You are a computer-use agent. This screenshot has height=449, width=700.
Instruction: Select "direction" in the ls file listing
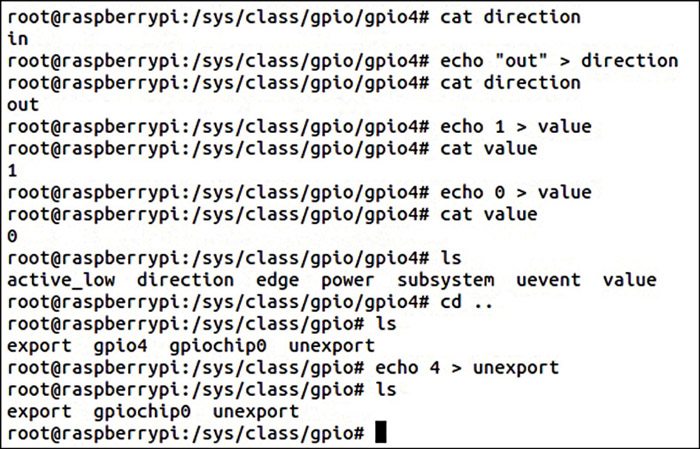tap(185, 280)
